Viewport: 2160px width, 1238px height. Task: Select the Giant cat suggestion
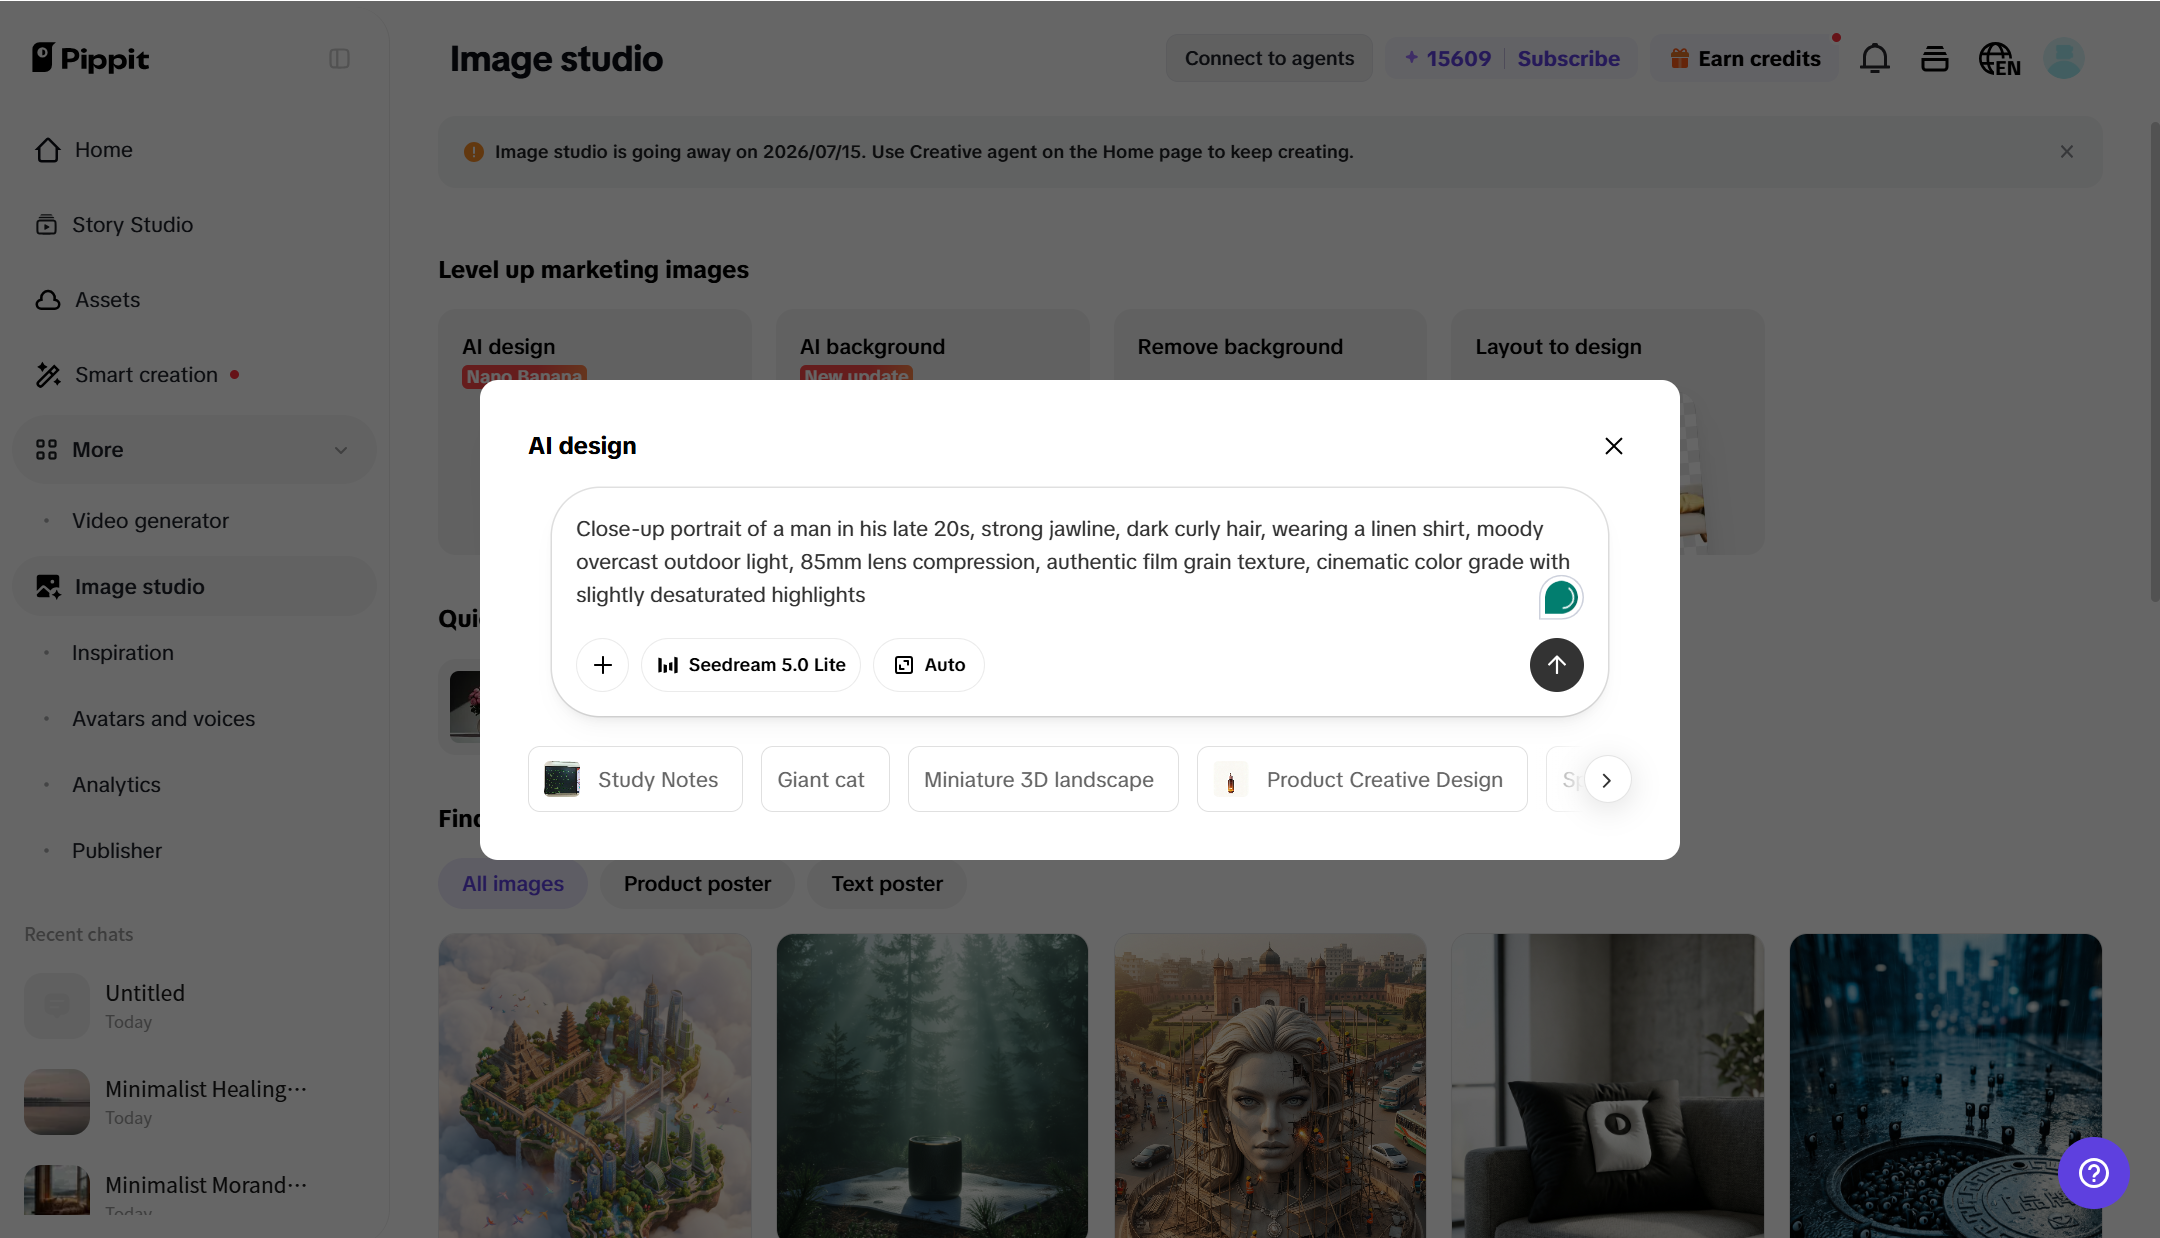pos(825,779)
